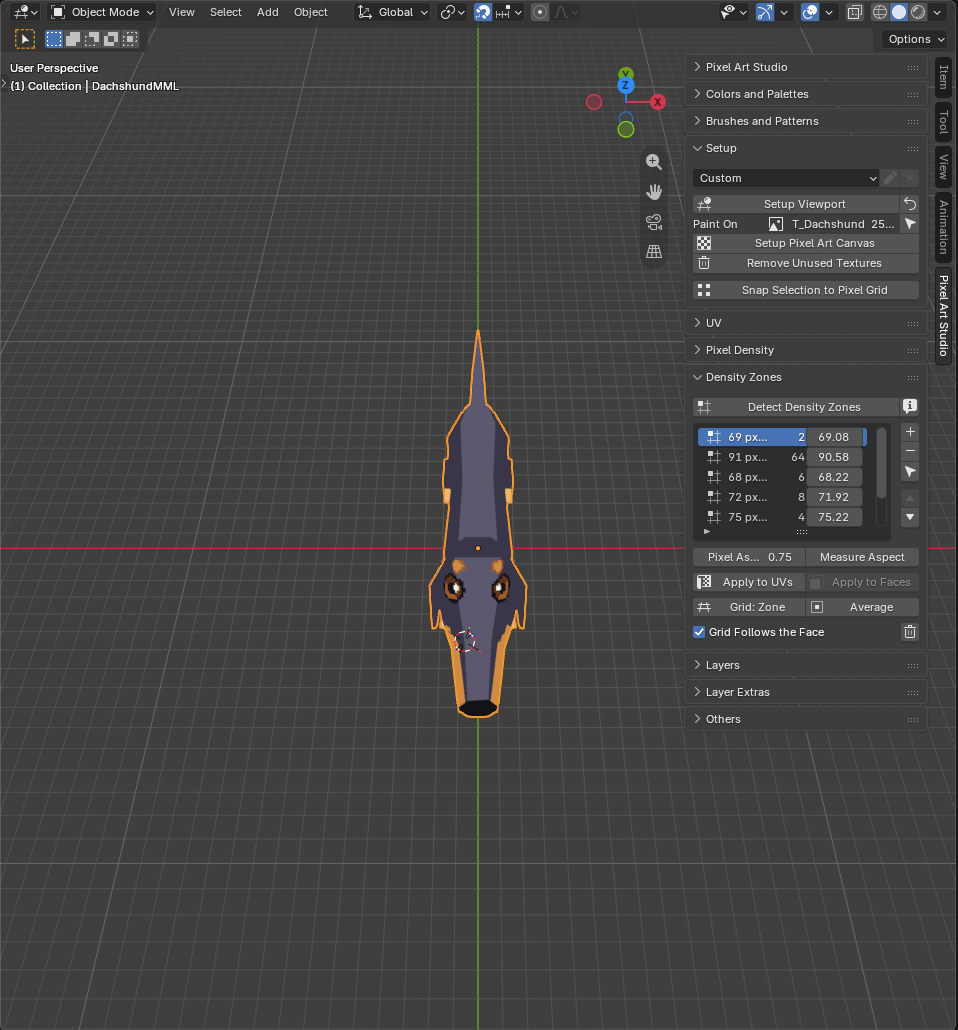
Task: Toggle show gizmos button
Action: click(x=764, y=12)
